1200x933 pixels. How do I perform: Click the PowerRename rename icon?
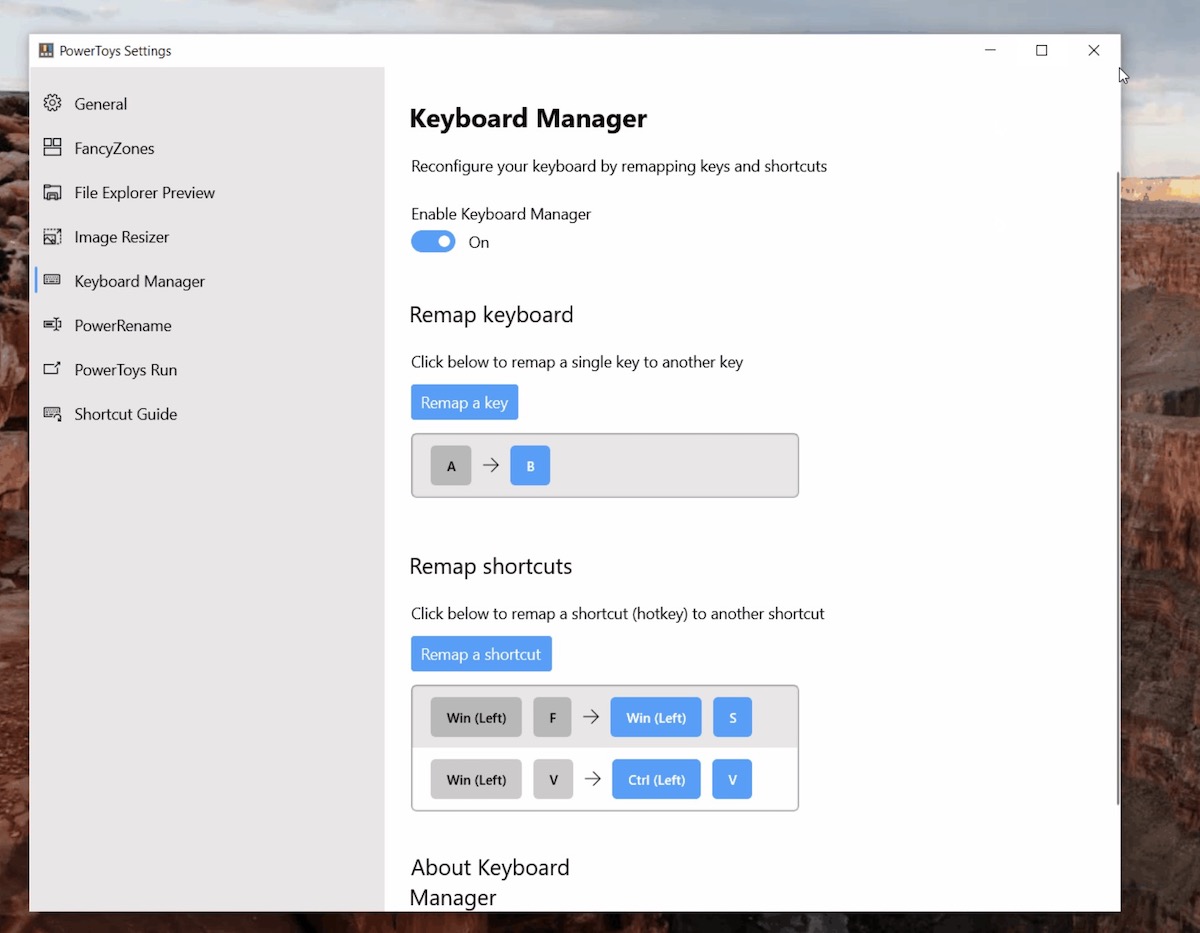pos(53,325)
